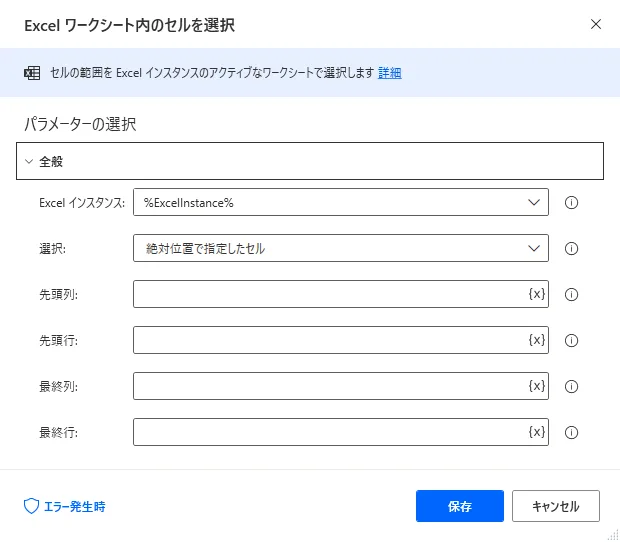Click the info icon beside 先頭行 field
The height and width of the screenshot is (542, 620).
[x=572, y=340]
